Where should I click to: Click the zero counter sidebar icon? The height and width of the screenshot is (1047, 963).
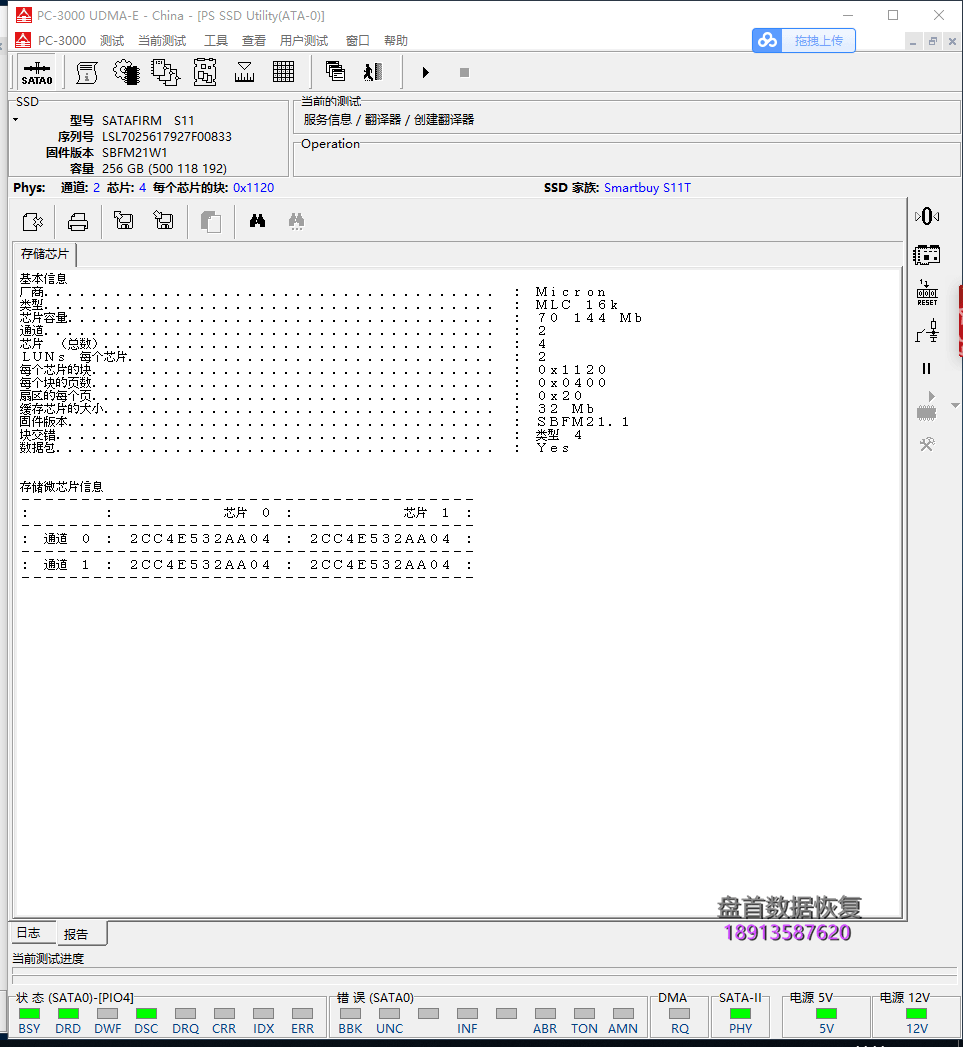tap(926, 216)
